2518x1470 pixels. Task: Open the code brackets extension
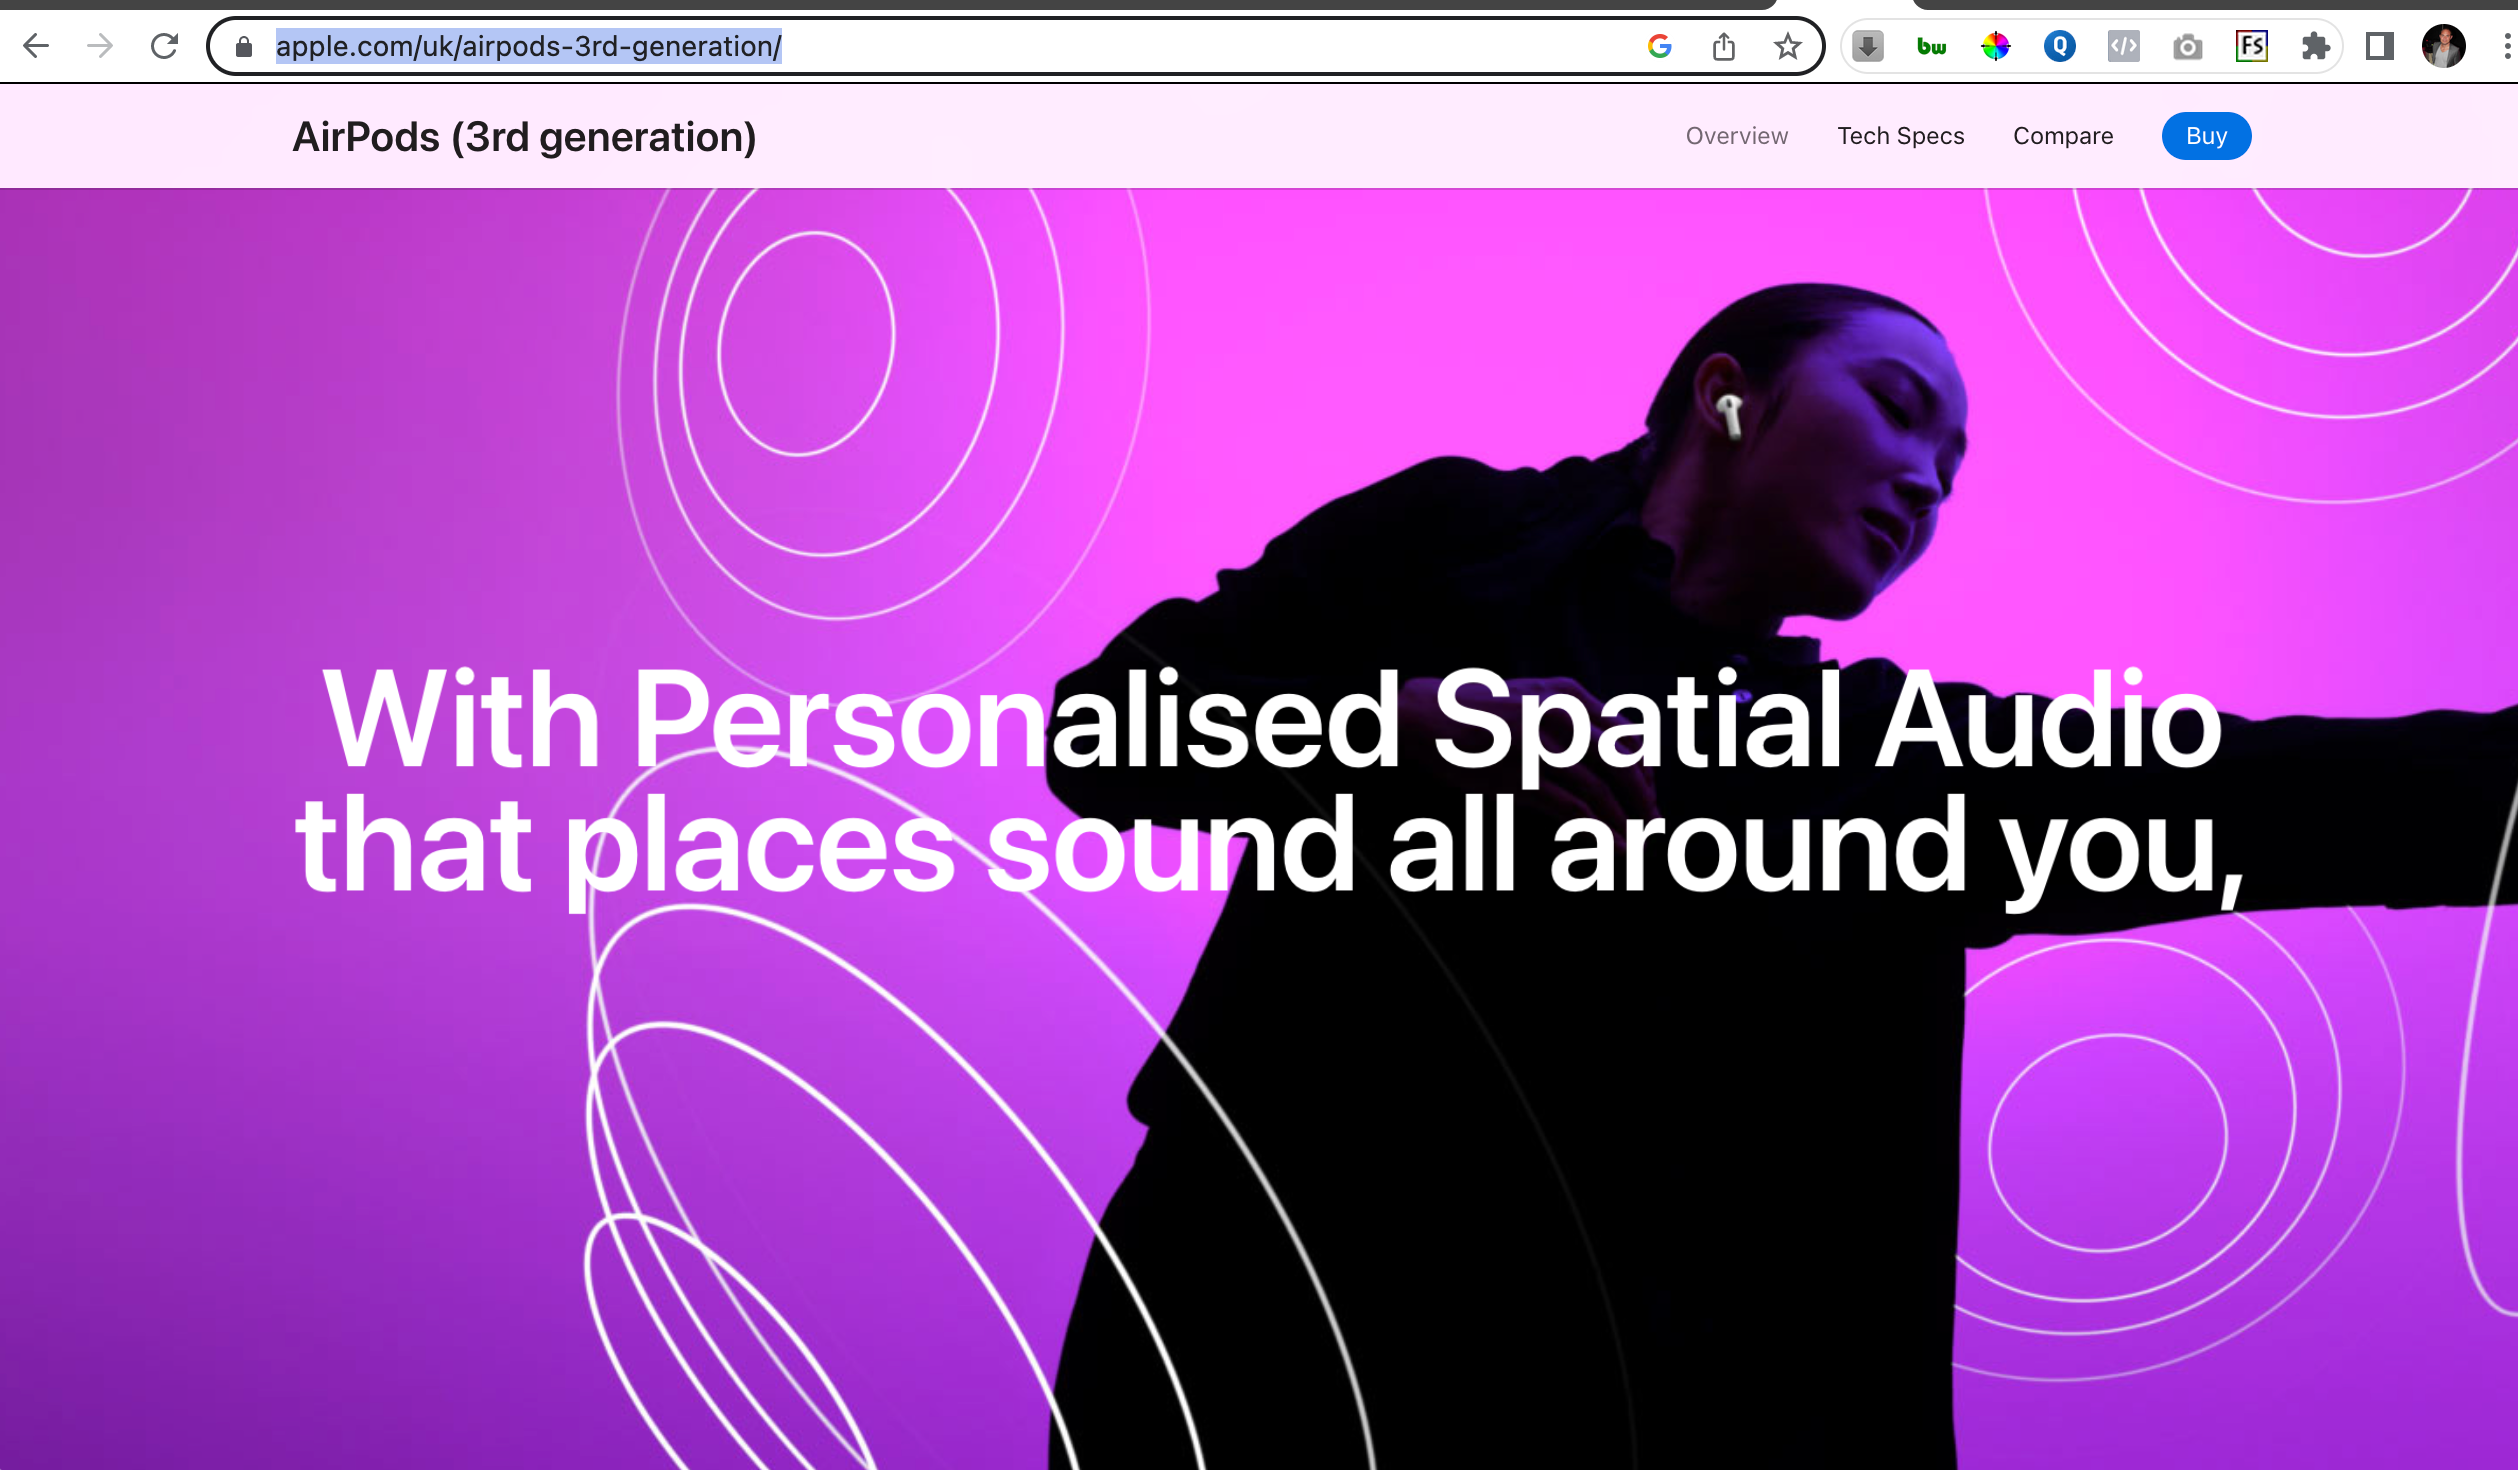tap(2124, 46)
